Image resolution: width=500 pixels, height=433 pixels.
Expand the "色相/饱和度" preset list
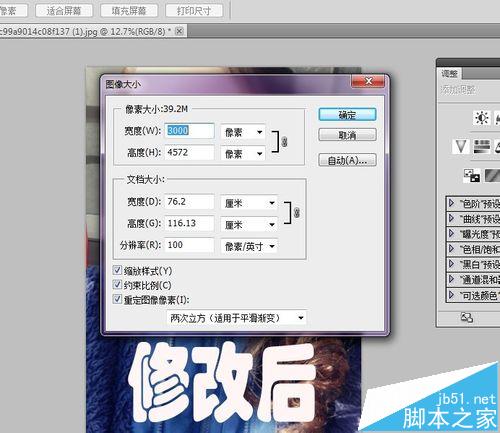point(452,249)
